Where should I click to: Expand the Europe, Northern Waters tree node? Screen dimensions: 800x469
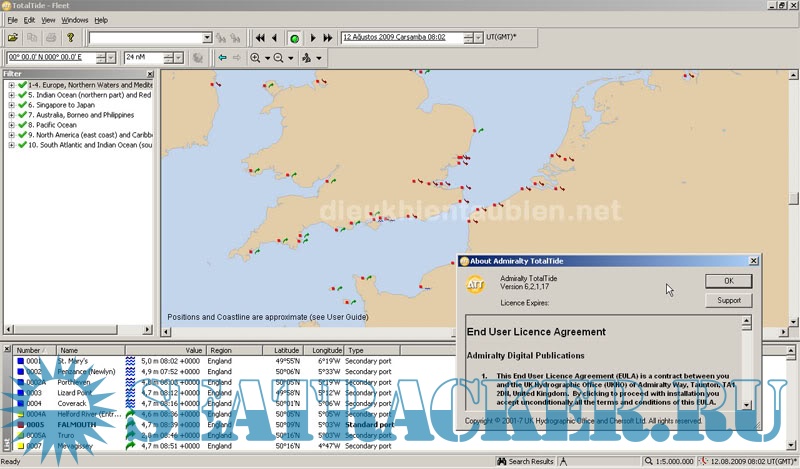tap(11, 85)
